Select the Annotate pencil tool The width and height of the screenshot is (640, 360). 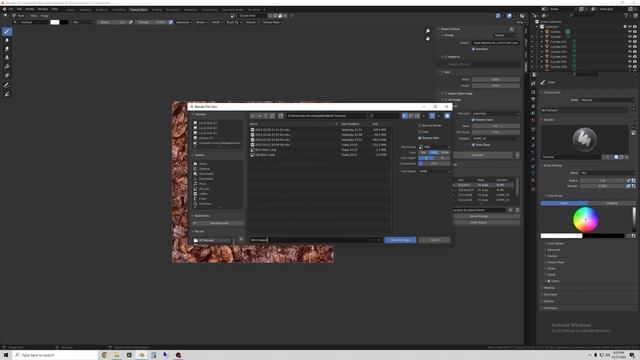click(7, 85)
